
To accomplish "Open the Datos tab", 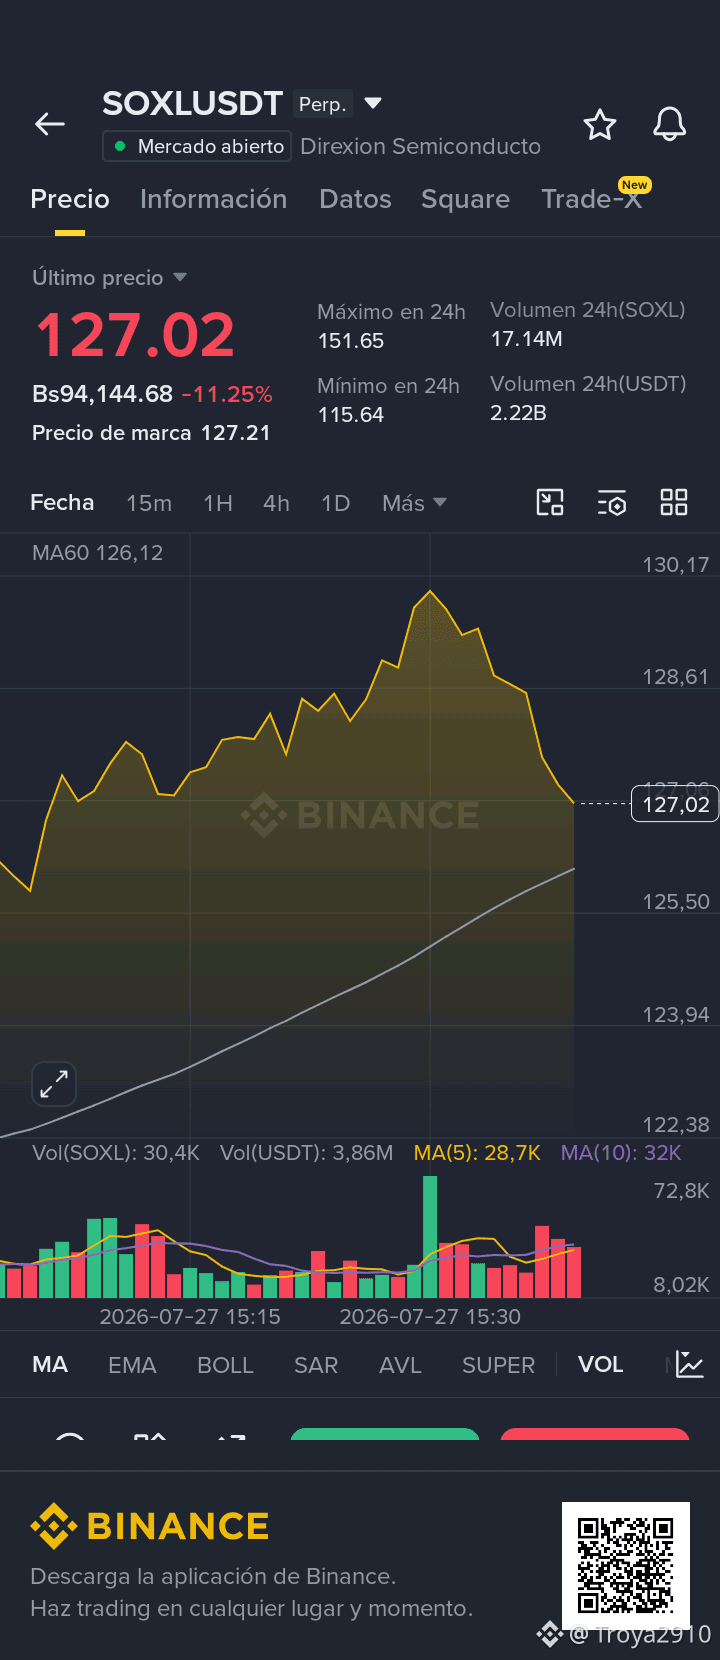I will (x=355, y=199).
